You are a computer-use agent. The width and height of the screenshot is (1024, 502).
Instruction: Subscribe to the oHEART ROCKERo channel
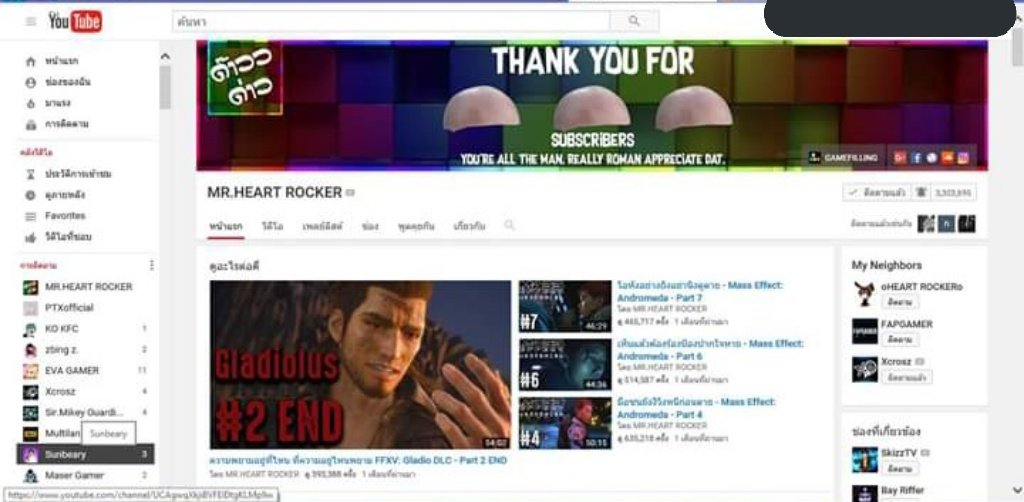(x=899, y=302)
